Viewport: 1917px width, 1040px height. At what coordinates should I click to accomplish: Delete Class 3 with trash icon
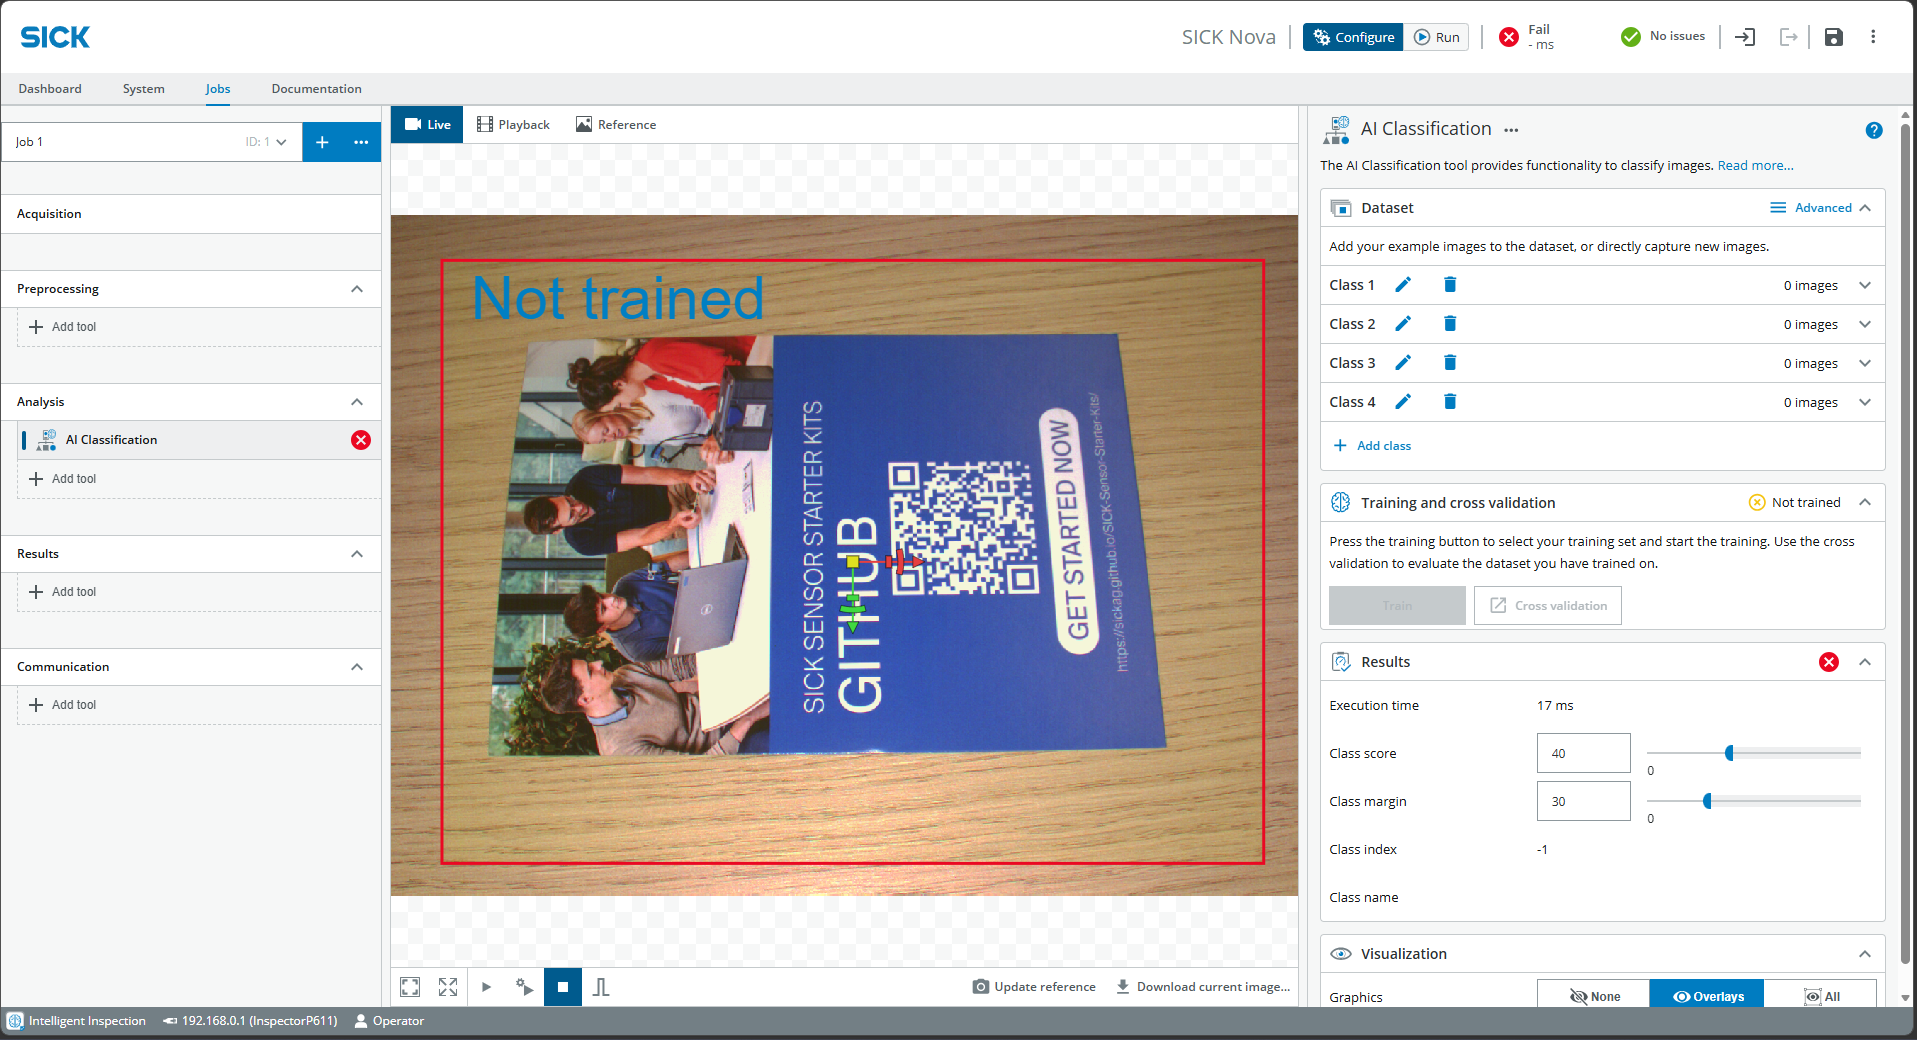tap(1450, 363)
